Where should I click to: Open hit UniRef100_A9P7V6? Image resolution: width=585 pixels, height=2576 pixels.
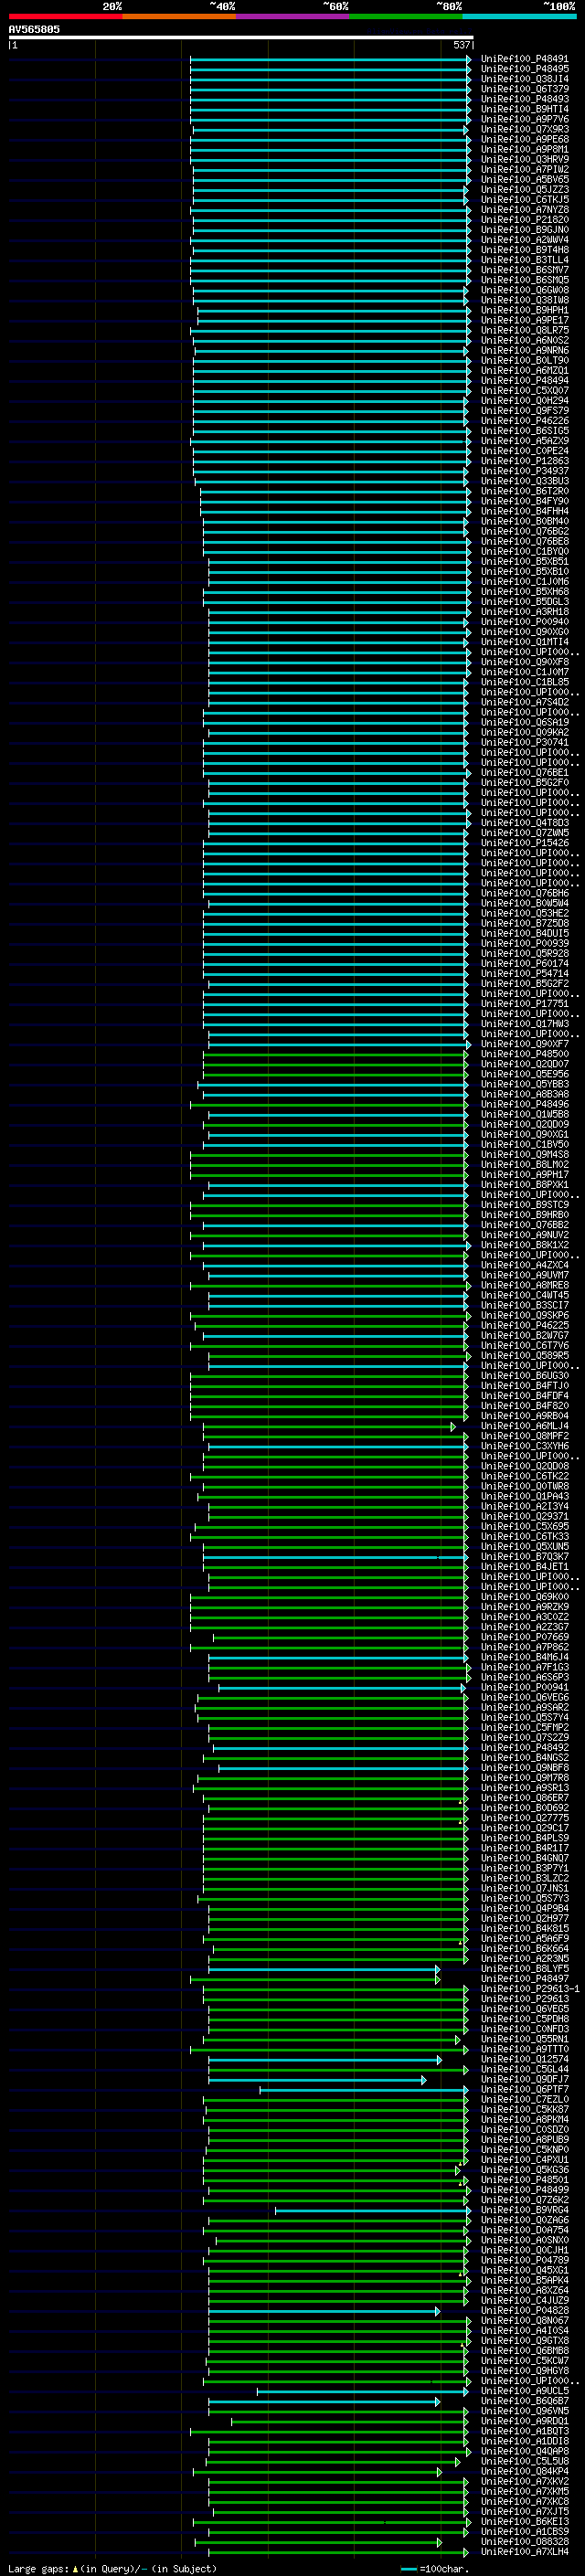pyautogui.click(x=524, y=119)
